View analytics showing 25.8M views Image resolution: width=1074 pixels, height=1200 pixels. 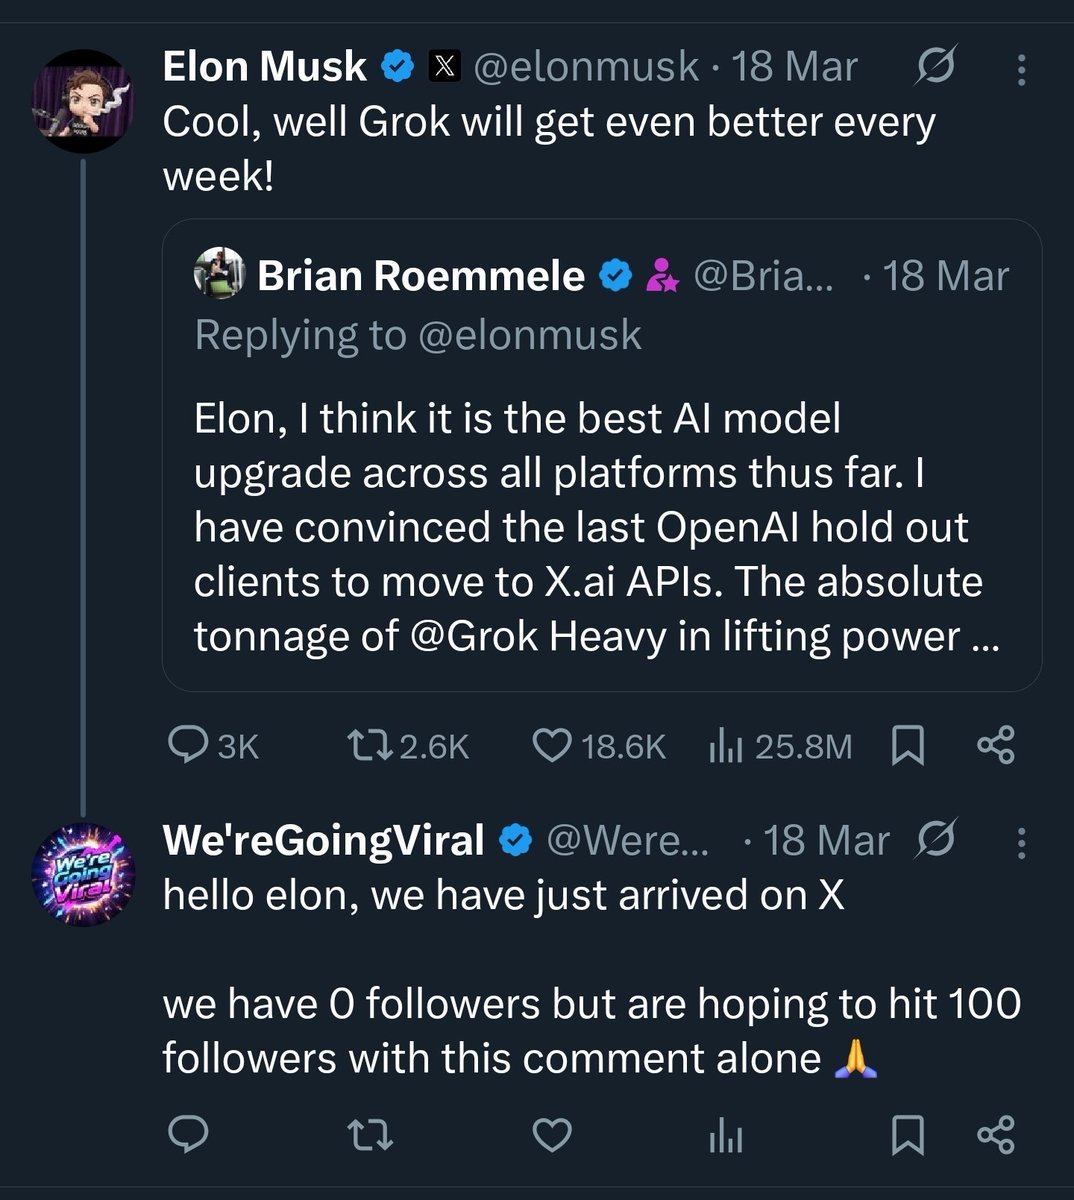780,746
